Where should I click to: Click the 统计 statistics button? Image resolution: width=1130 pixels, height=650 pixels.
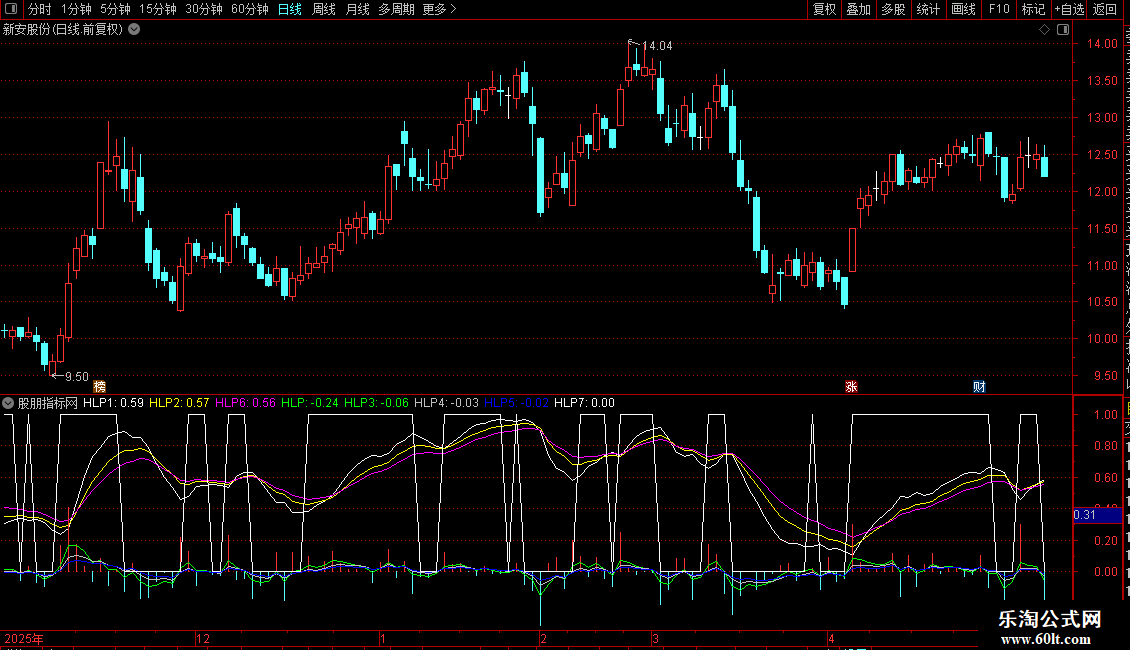click(927, 9)
